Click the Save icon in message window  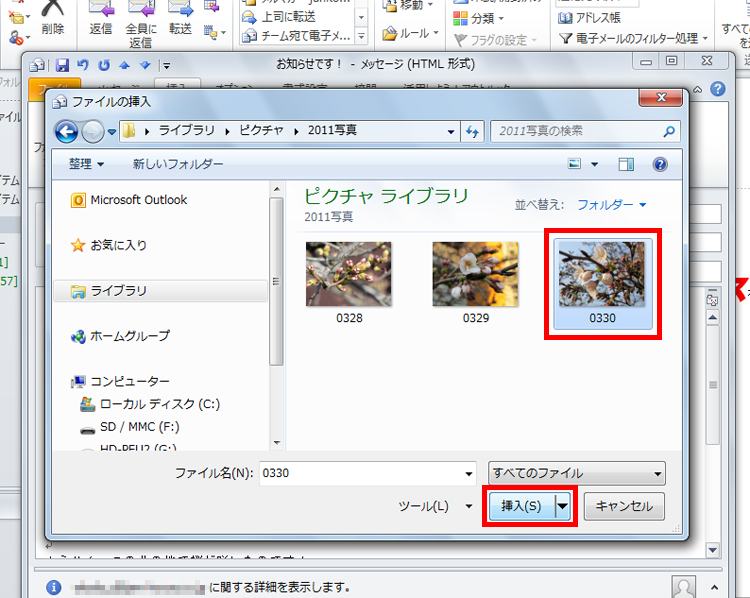[62, 65]
